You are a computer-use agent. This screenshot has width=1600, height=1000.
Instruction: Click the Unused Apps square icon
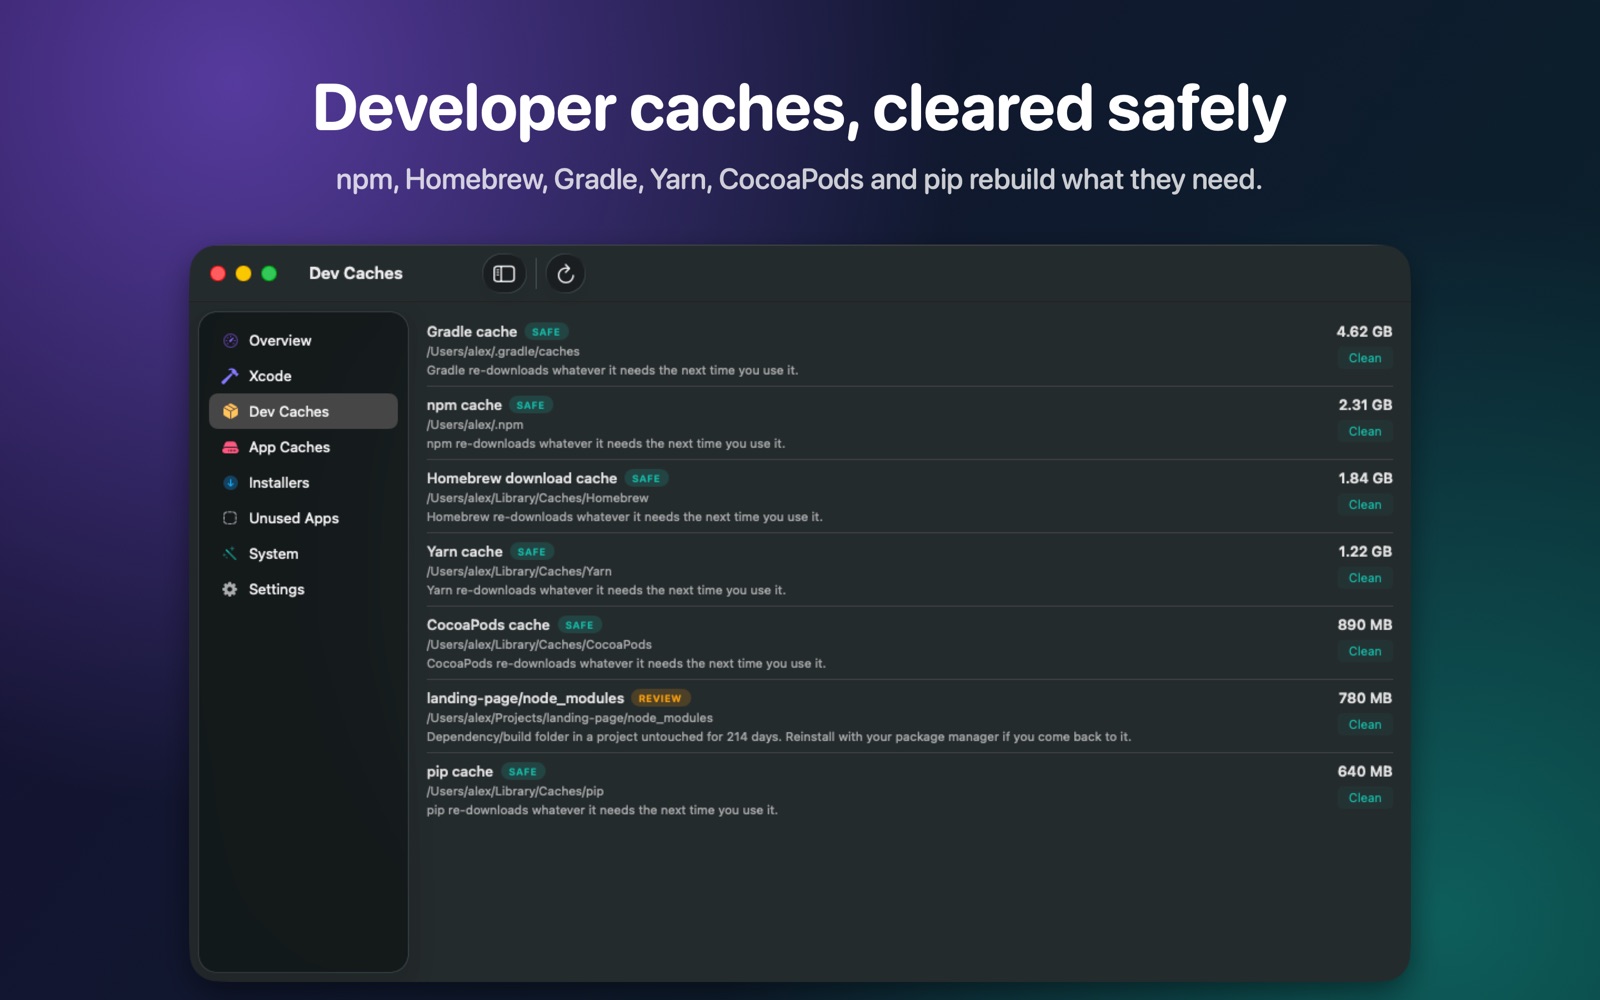tap(230, 518)
